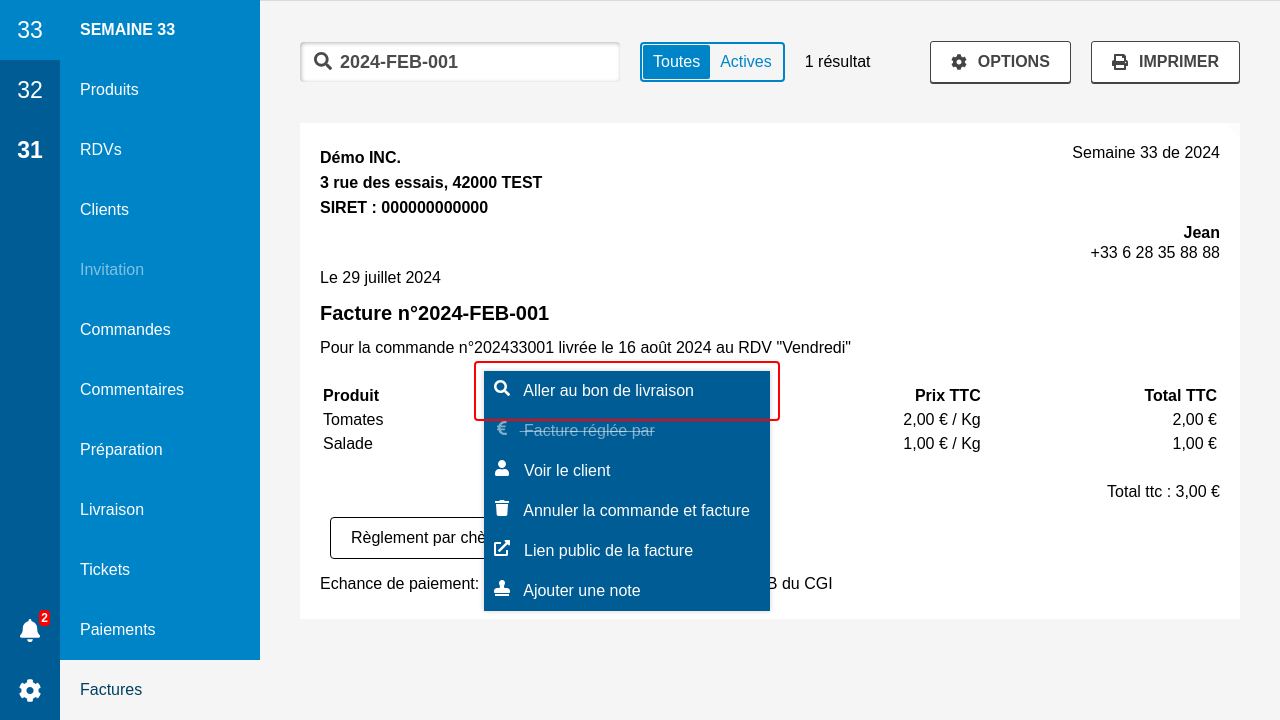Click the person icon for client view

pos(502,469)
